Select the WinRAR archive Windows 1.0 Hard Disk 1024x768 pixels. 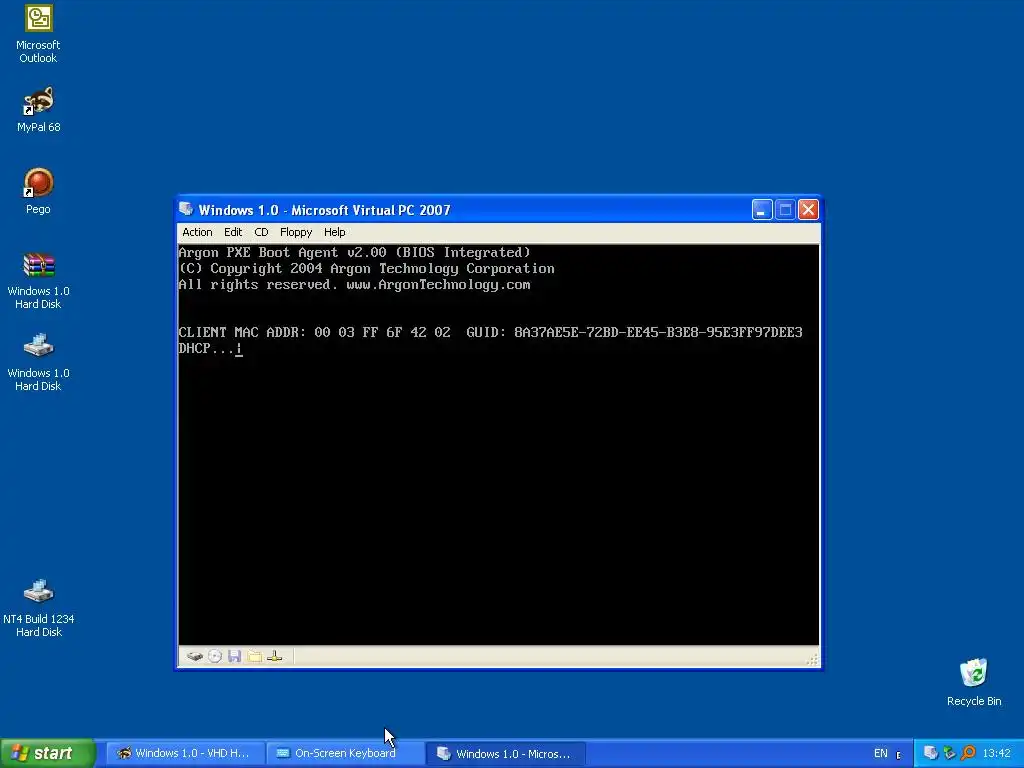point(39,281)
